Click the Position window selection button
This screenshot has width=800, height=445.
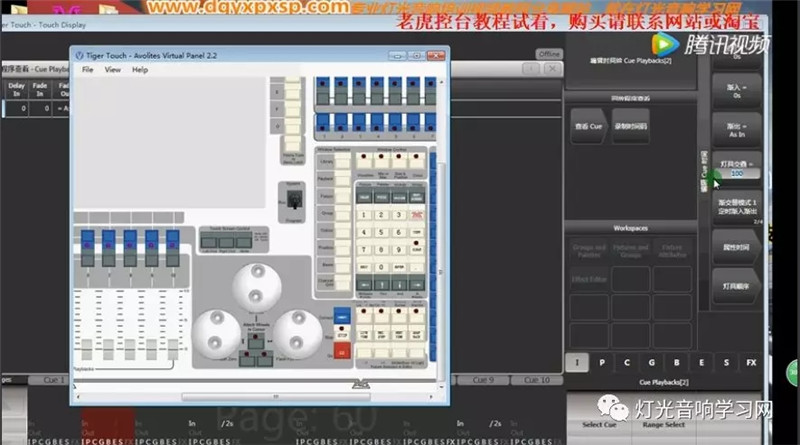[x=342, y=248]
